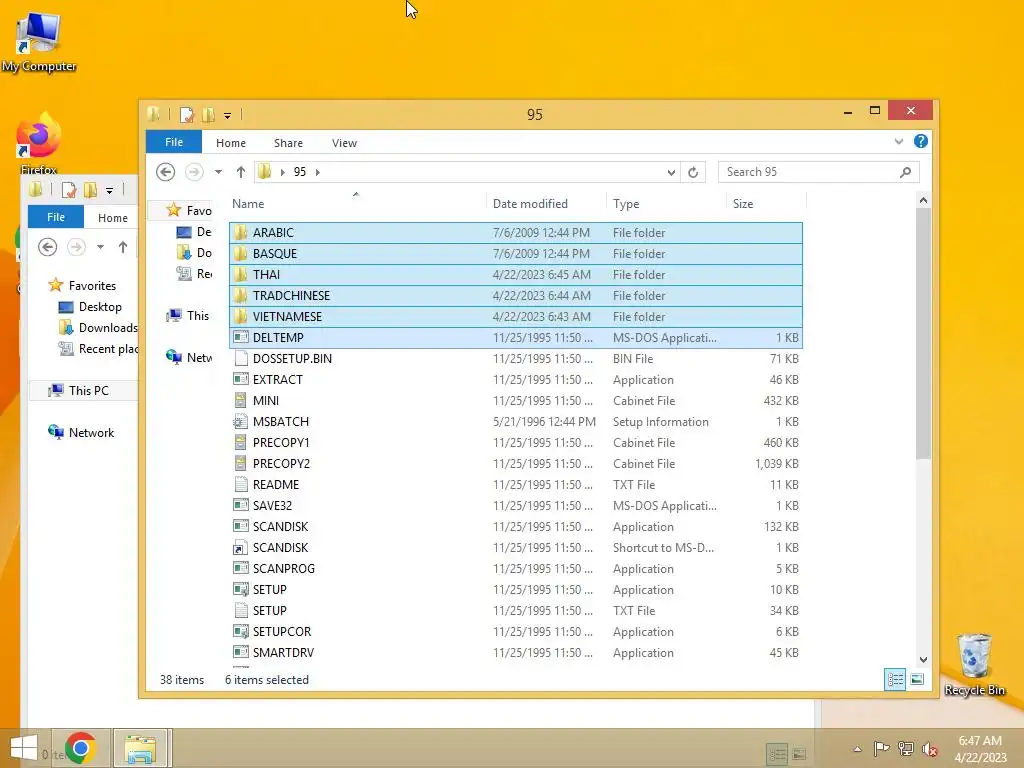Click the File Explorer taskbar icon
This screenshot has width=1024, height=768.
(x=140, y=748)
